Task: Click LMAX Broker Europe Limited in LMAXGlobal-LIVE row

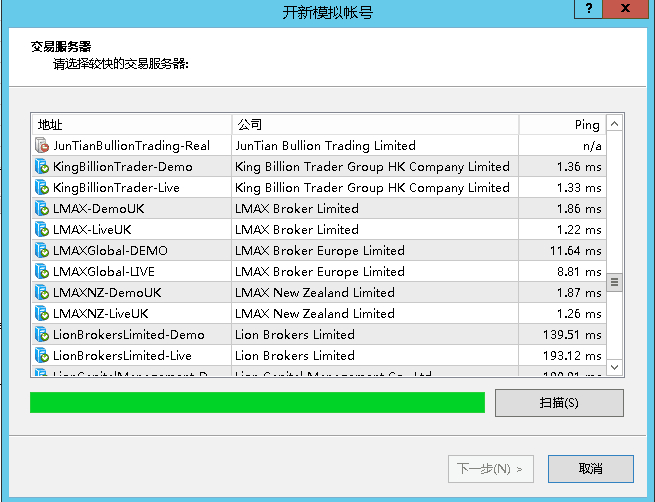Action: point(320,271)
